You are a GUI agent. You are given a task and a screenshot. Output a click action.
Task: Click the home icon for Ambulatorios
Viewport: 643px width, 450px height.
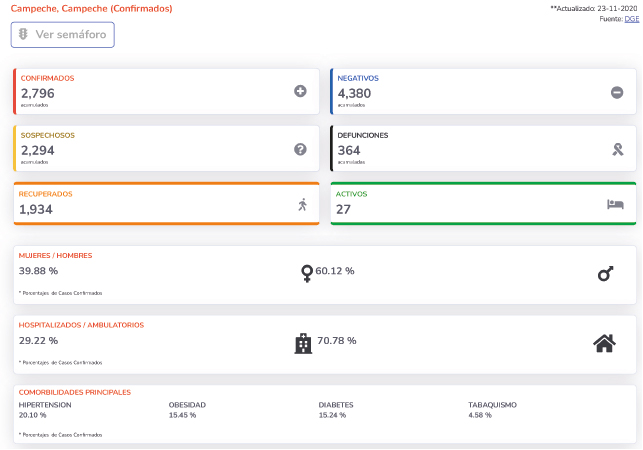point(604,343)
